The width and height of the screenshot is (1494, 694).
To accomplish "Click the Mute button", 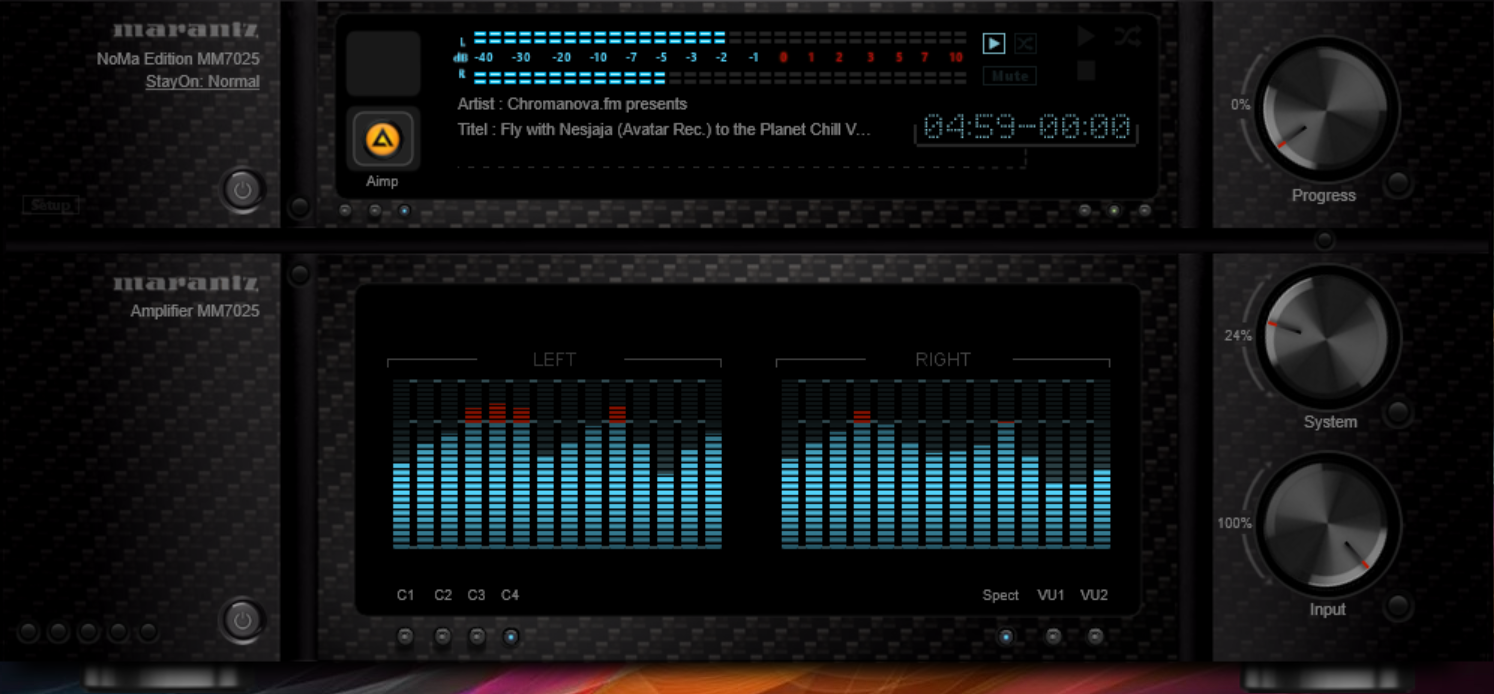I will pyautogui.click(x=1009, y=76).
